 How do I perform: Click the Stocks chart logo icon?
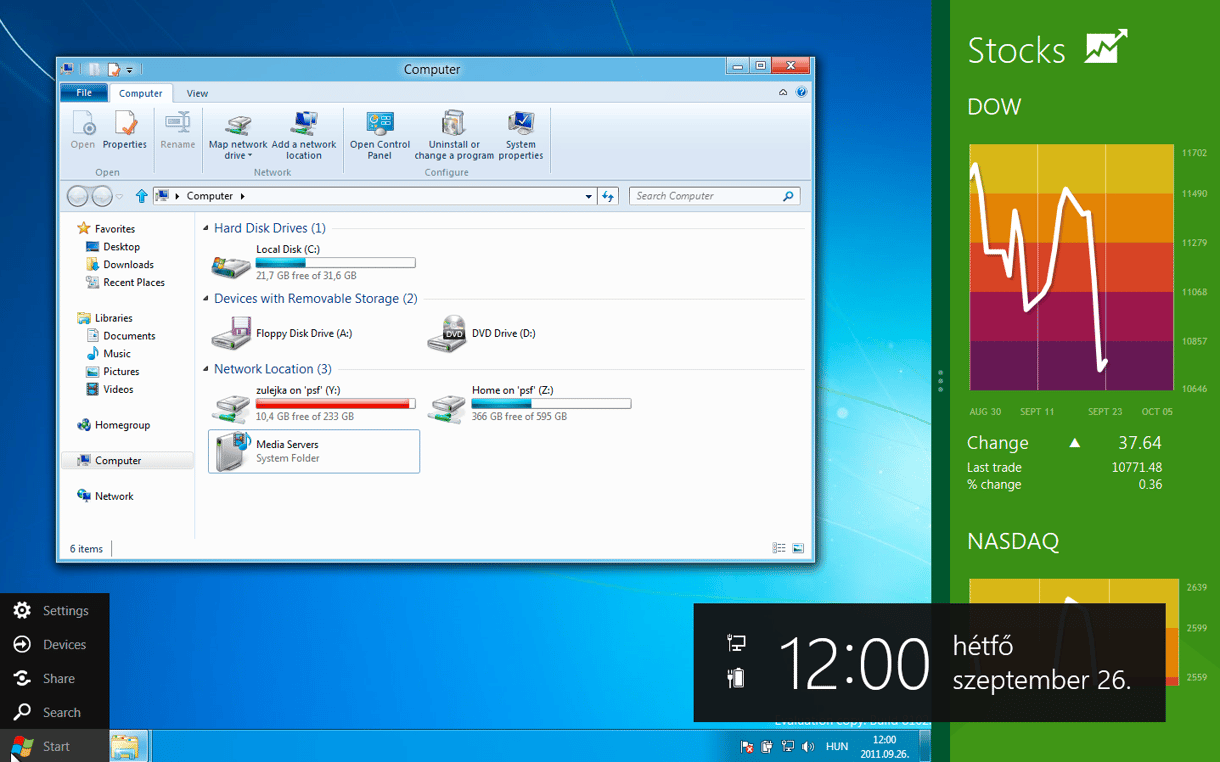point(1107,47)
